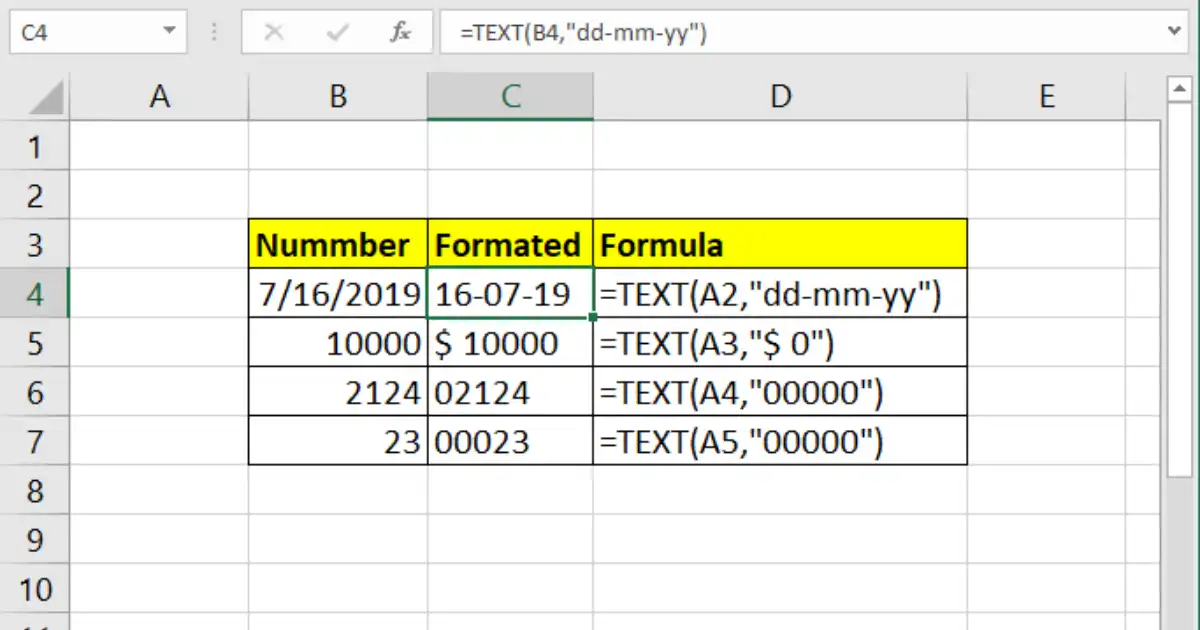
Task: Click the formula bar options dots handle
Action: tap(213, 33)
